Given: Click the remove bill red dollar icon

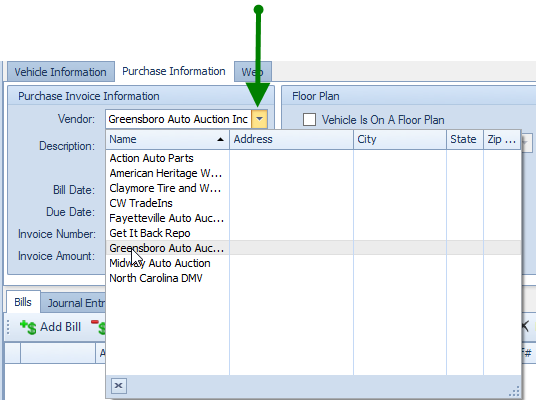Looking at the screenshot, I should [x=98, y=327].
